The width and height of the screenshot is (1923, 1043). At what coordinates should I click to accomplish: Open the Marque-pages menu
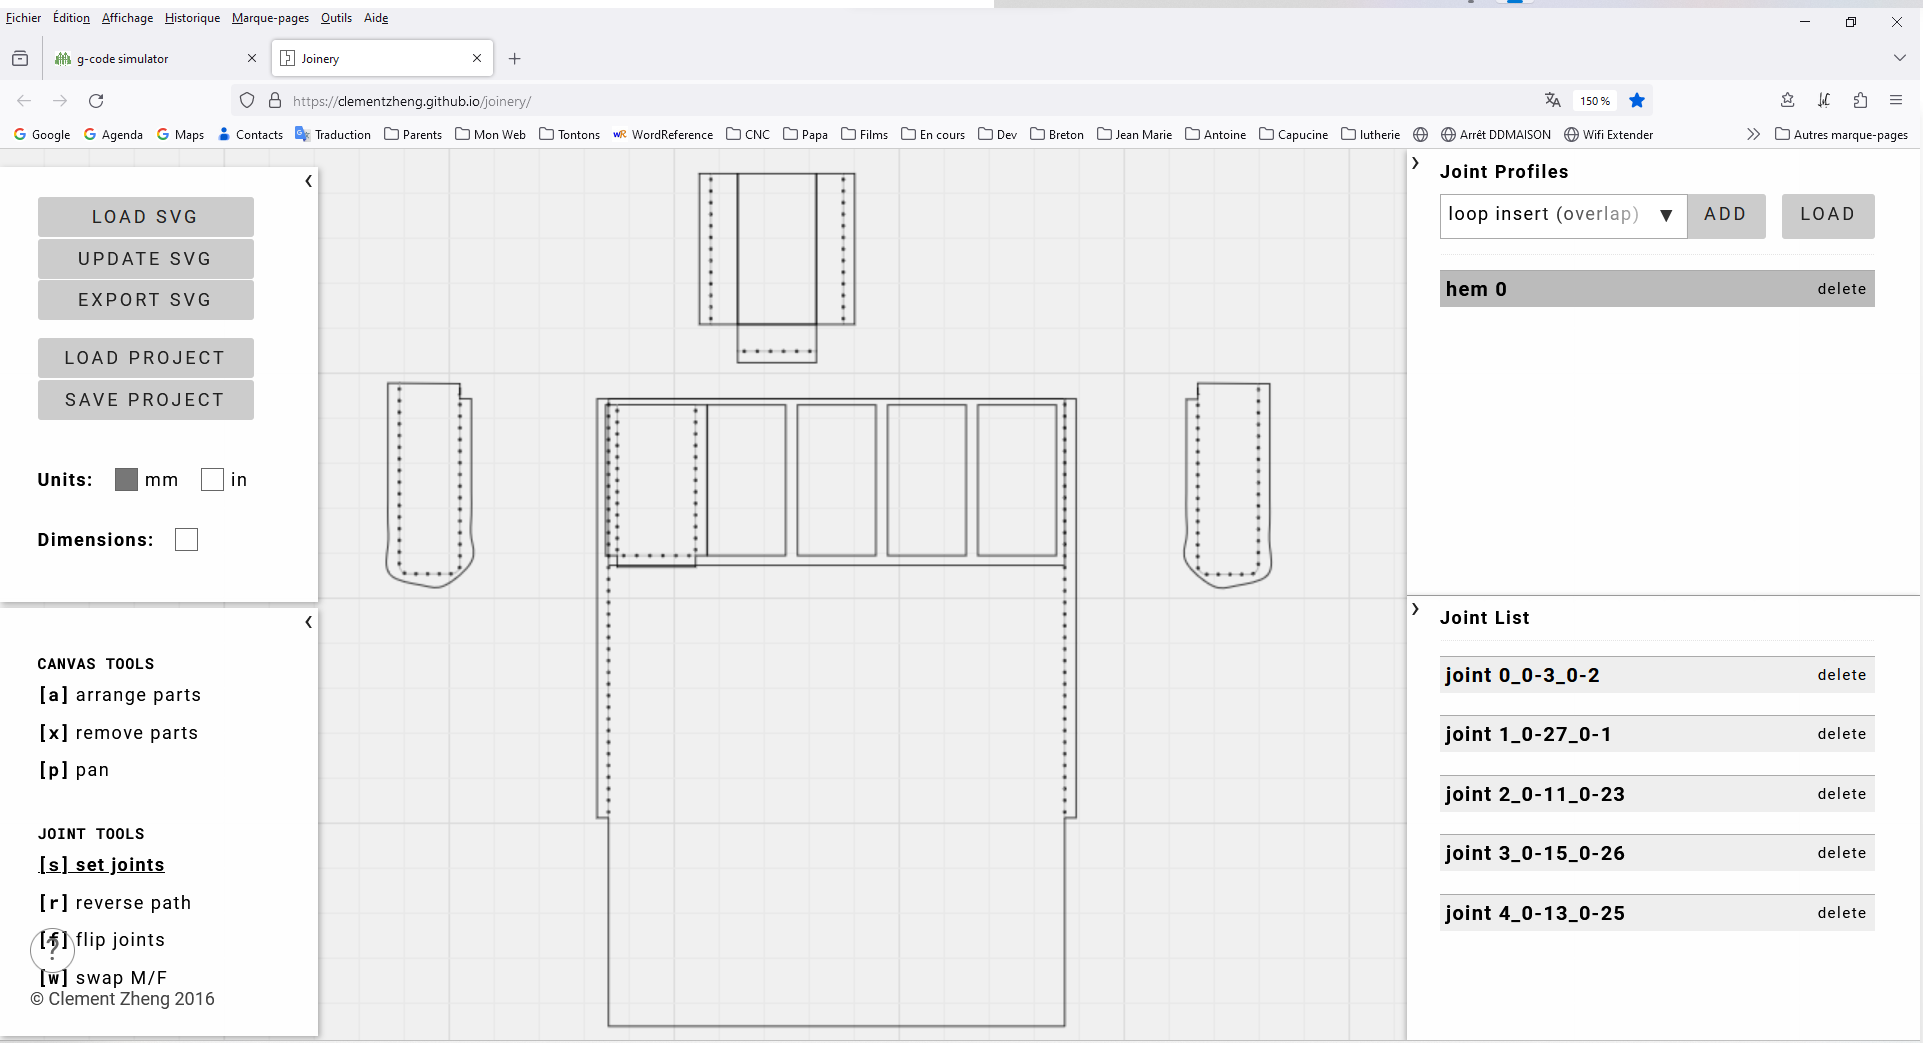[270, 18]
